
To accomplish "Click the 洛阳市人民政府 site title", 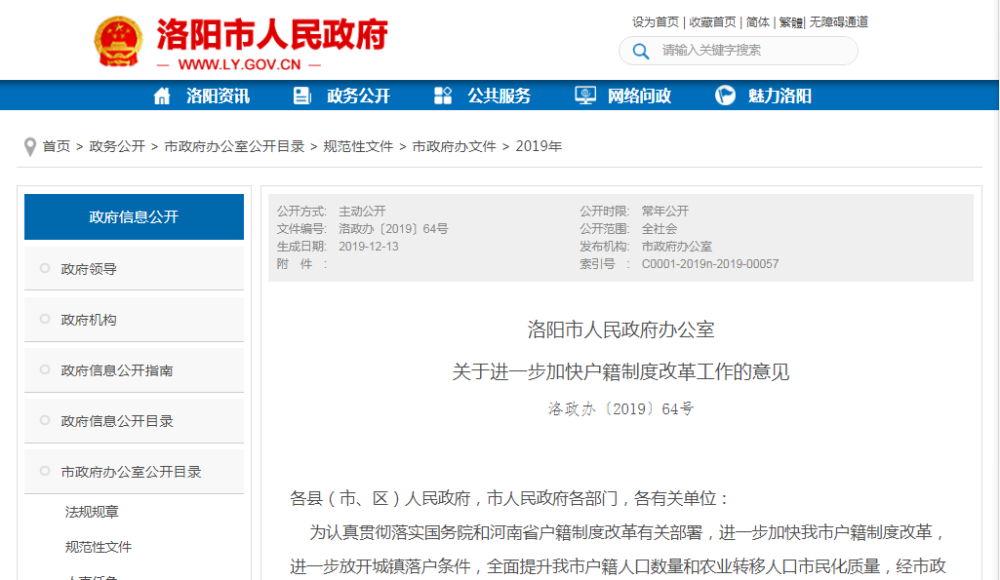I will 272,34.
